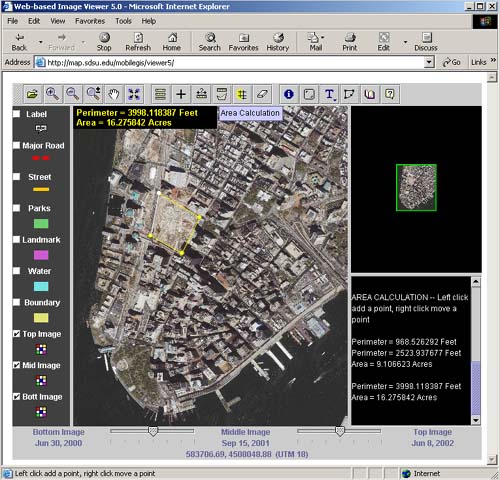Click the magnifier with arrows zoom tool
This screenshot has width=500, height=480.
tap(93, 94)
